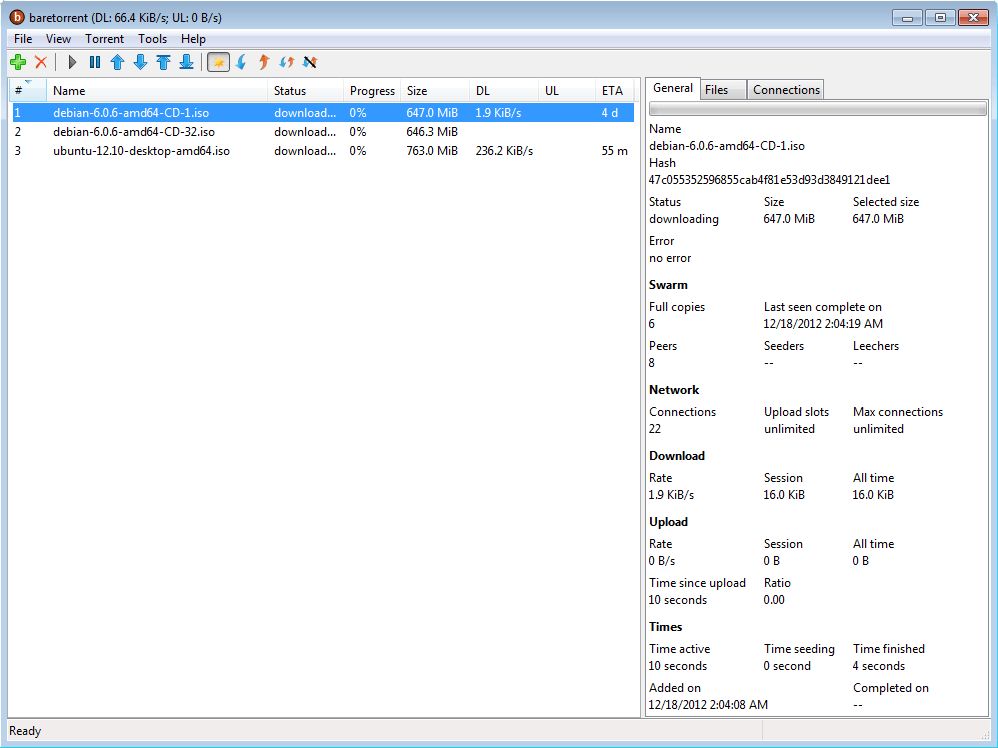Image resolution: width=998 pixels, height=748 pixels.
Task: Switch to the Connections tab
Action: point(785,89)
